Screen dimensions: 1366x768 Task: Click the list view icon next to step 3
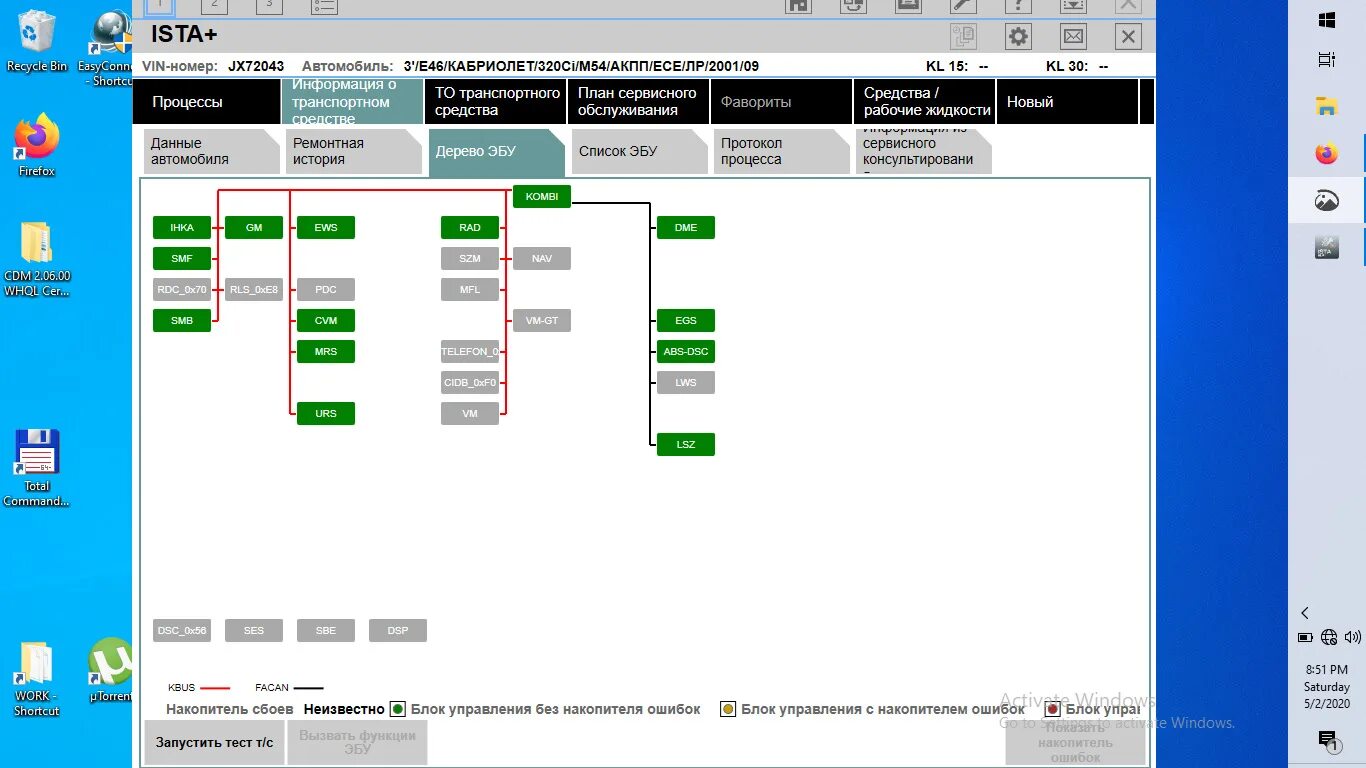pos(323,5)
